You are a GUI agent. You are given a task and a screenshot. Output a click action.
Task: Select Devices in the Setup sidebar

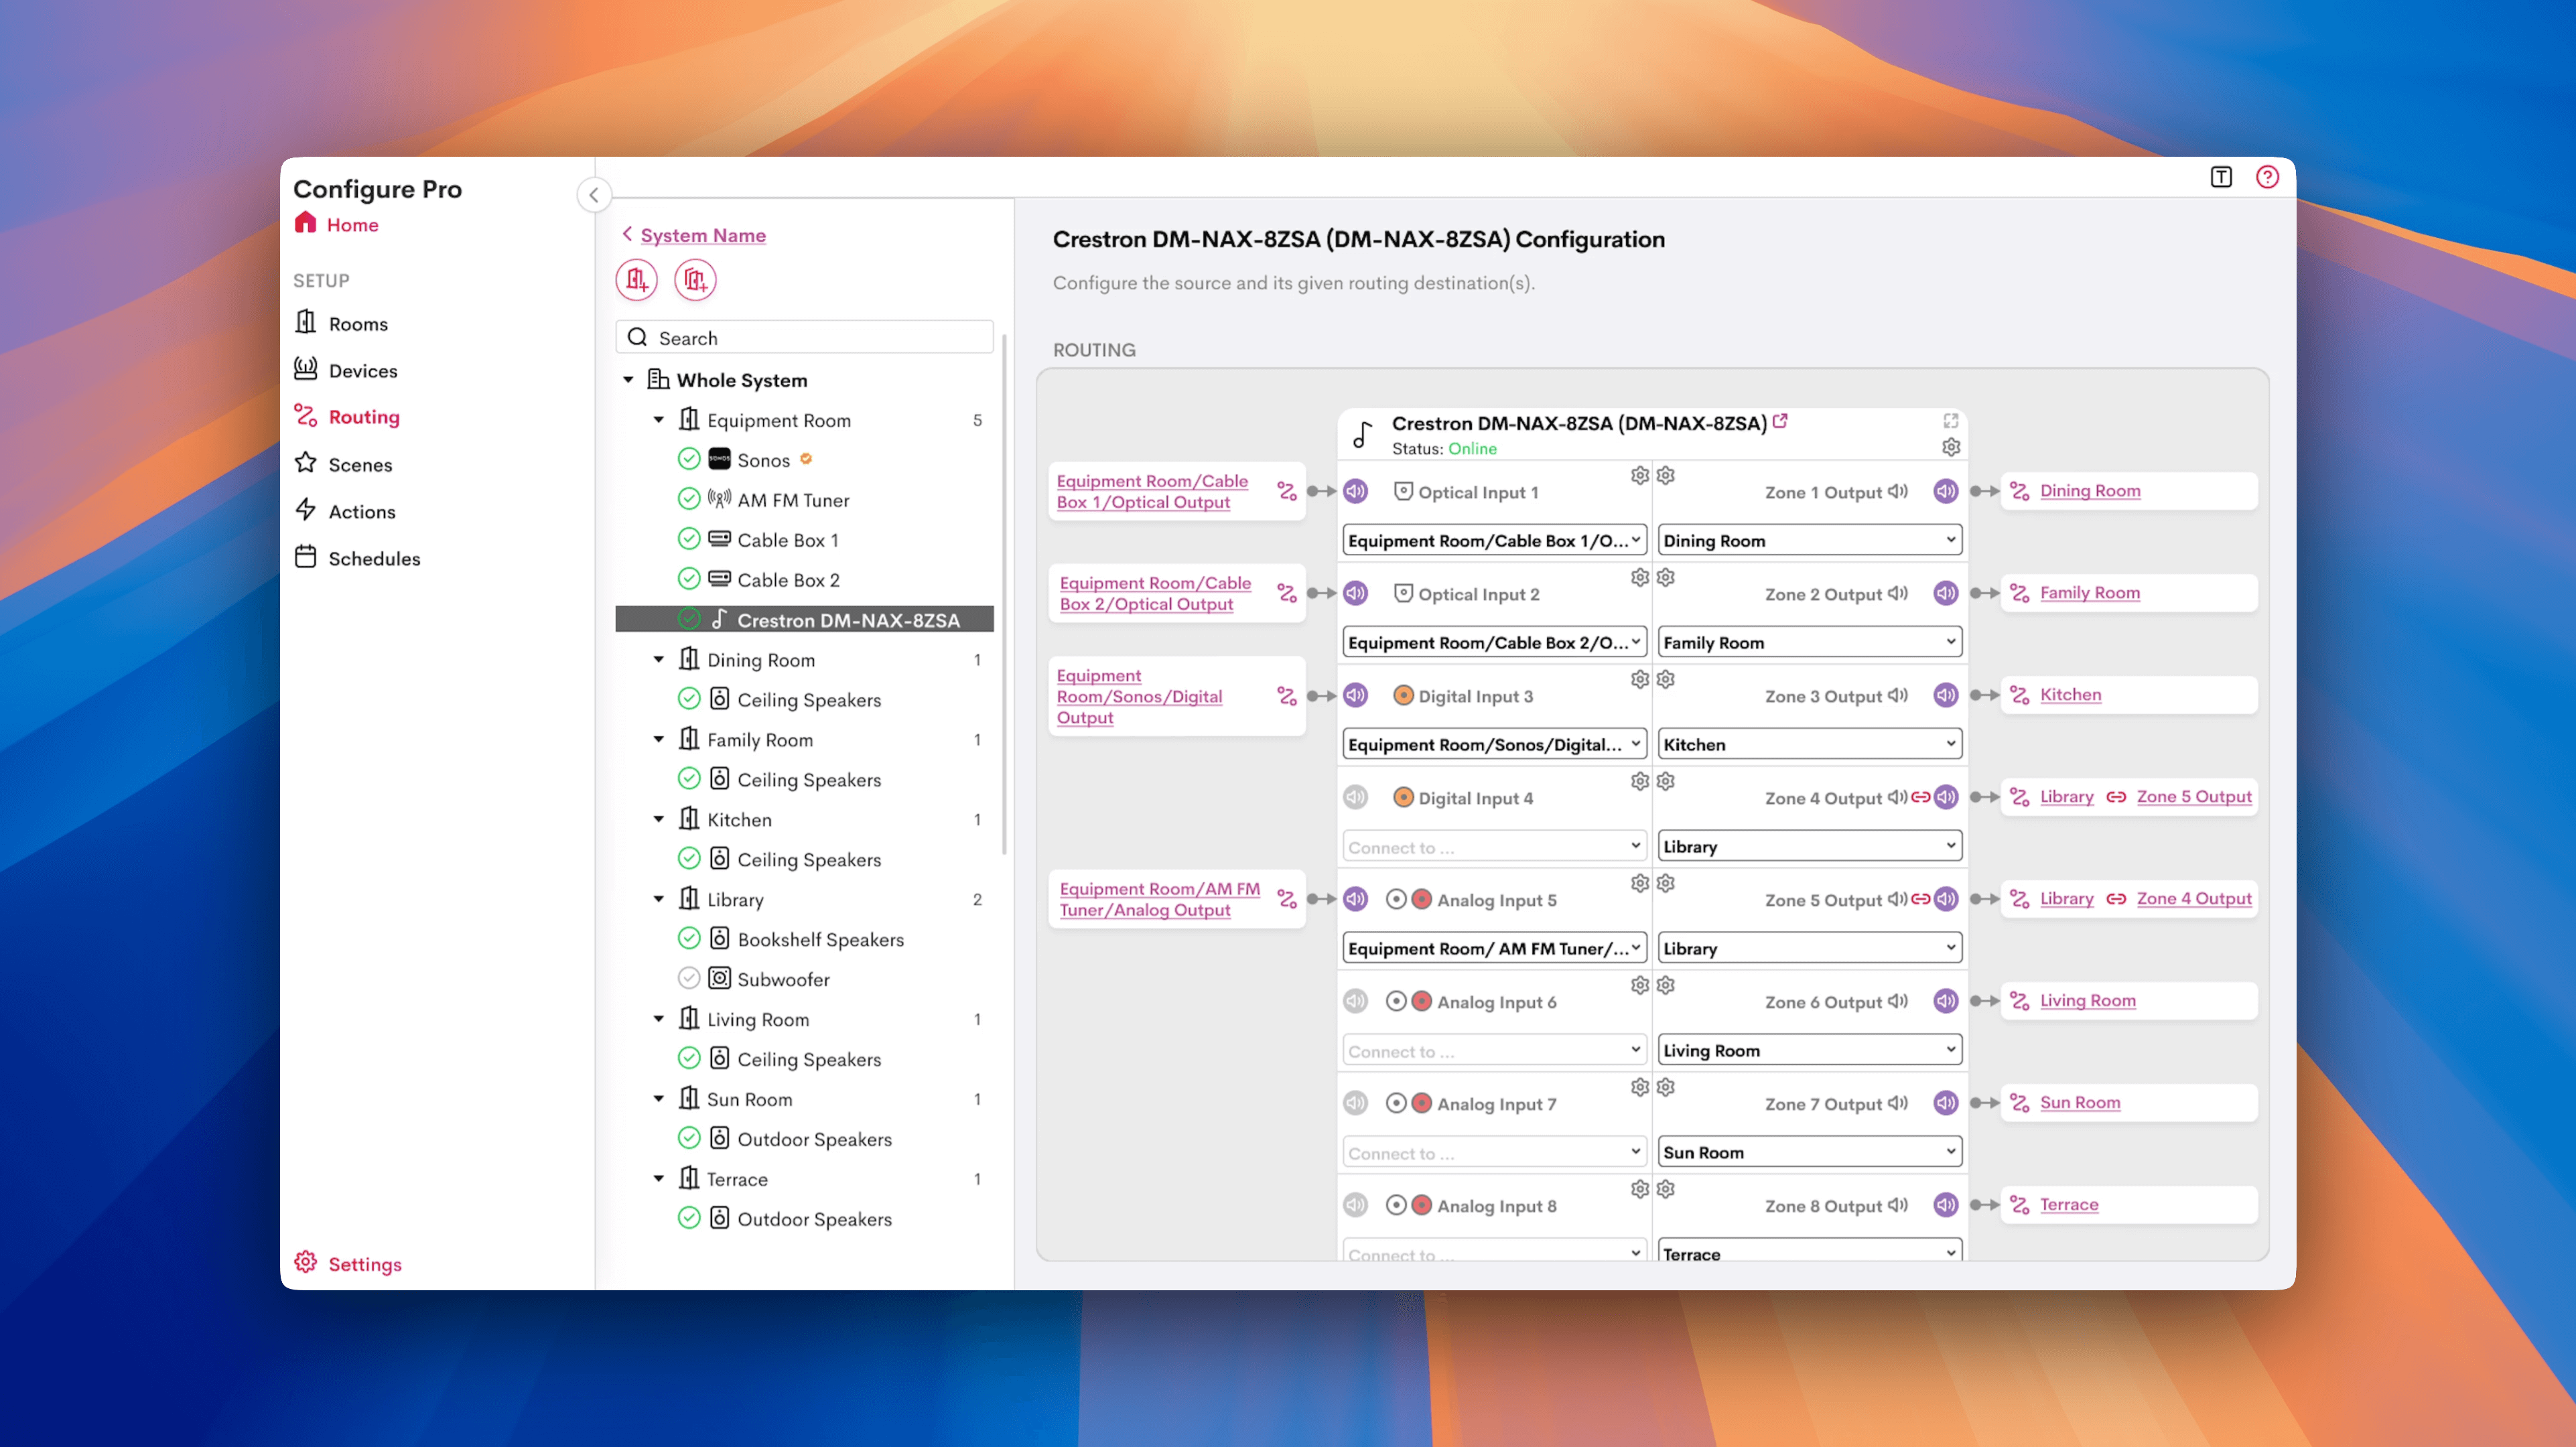point(362,370)
